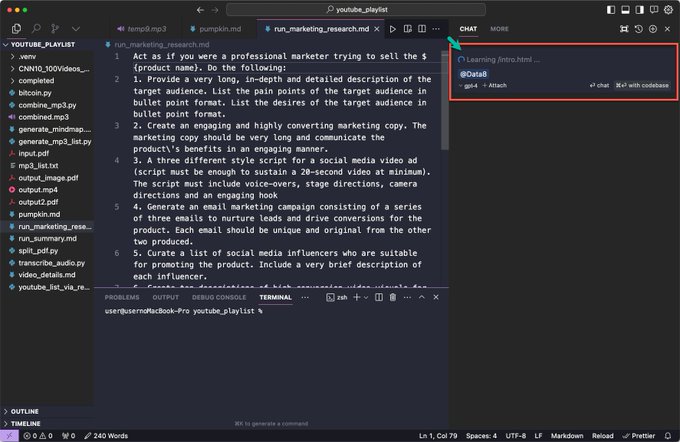
Task: Toggle the bottom panel layout icon
Action: 625,10
